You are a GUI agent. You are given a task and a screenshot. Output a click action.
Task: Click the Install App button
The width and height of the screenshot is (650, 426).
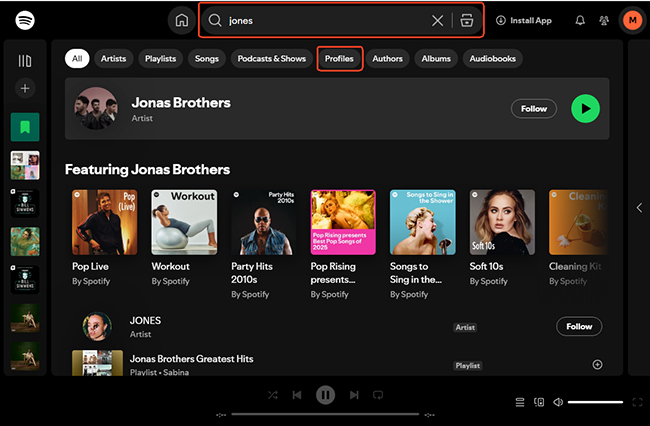[524, 20]
